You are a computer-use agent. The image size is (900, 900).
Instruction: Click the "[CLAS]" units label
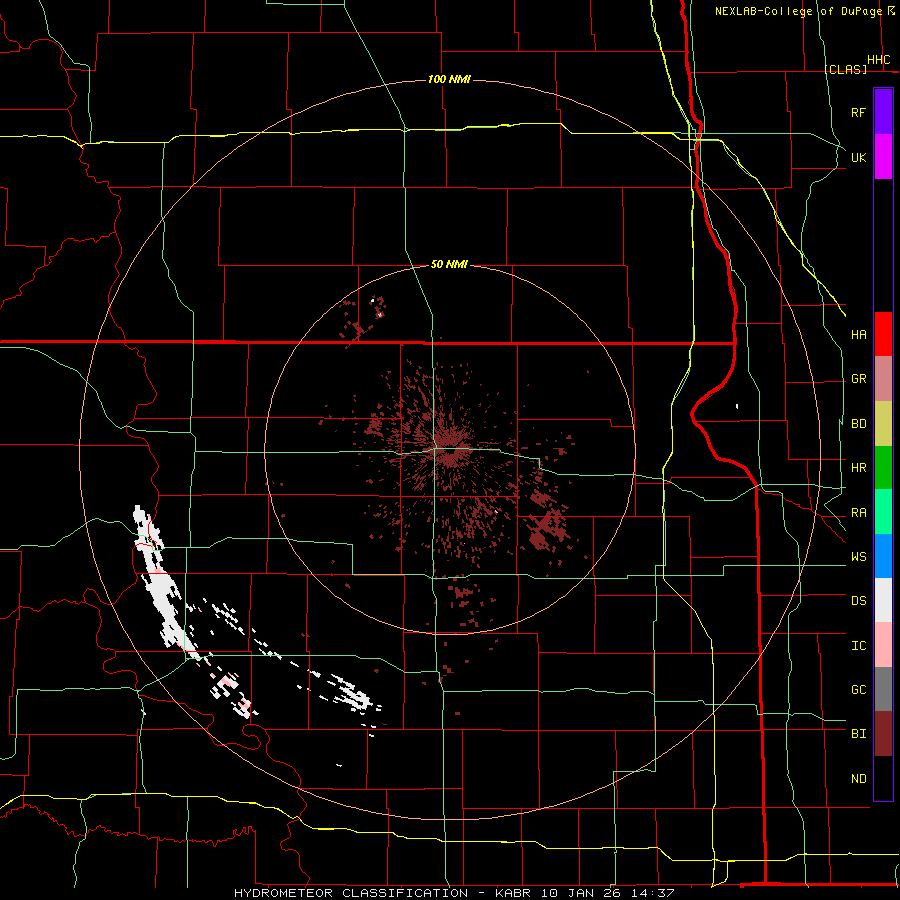pos(845,69)
